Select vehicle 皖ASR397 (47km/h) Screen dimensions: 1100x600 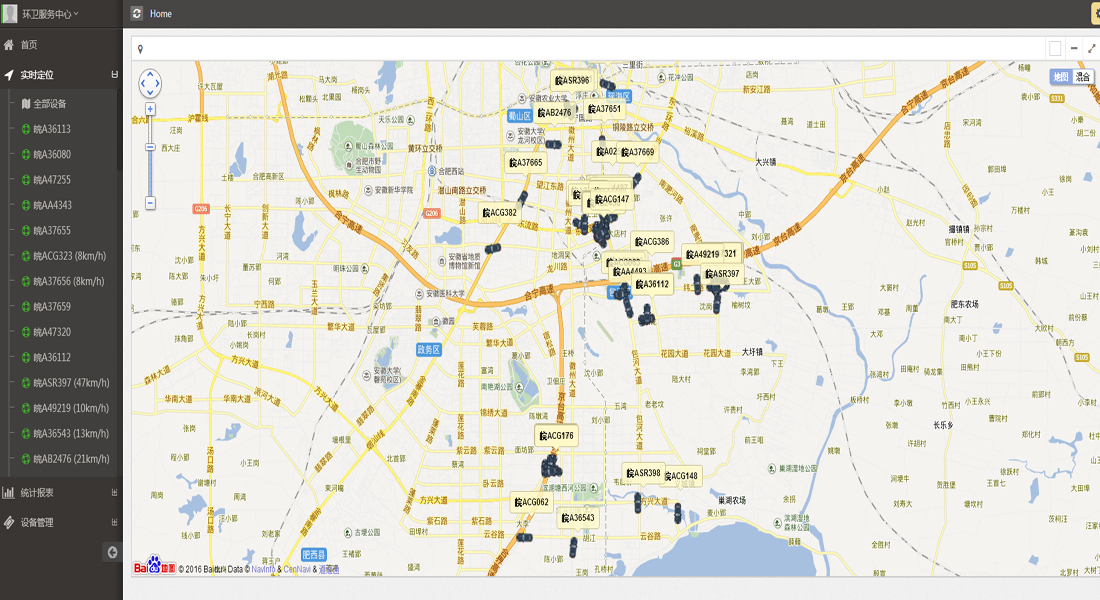point(72,383)
